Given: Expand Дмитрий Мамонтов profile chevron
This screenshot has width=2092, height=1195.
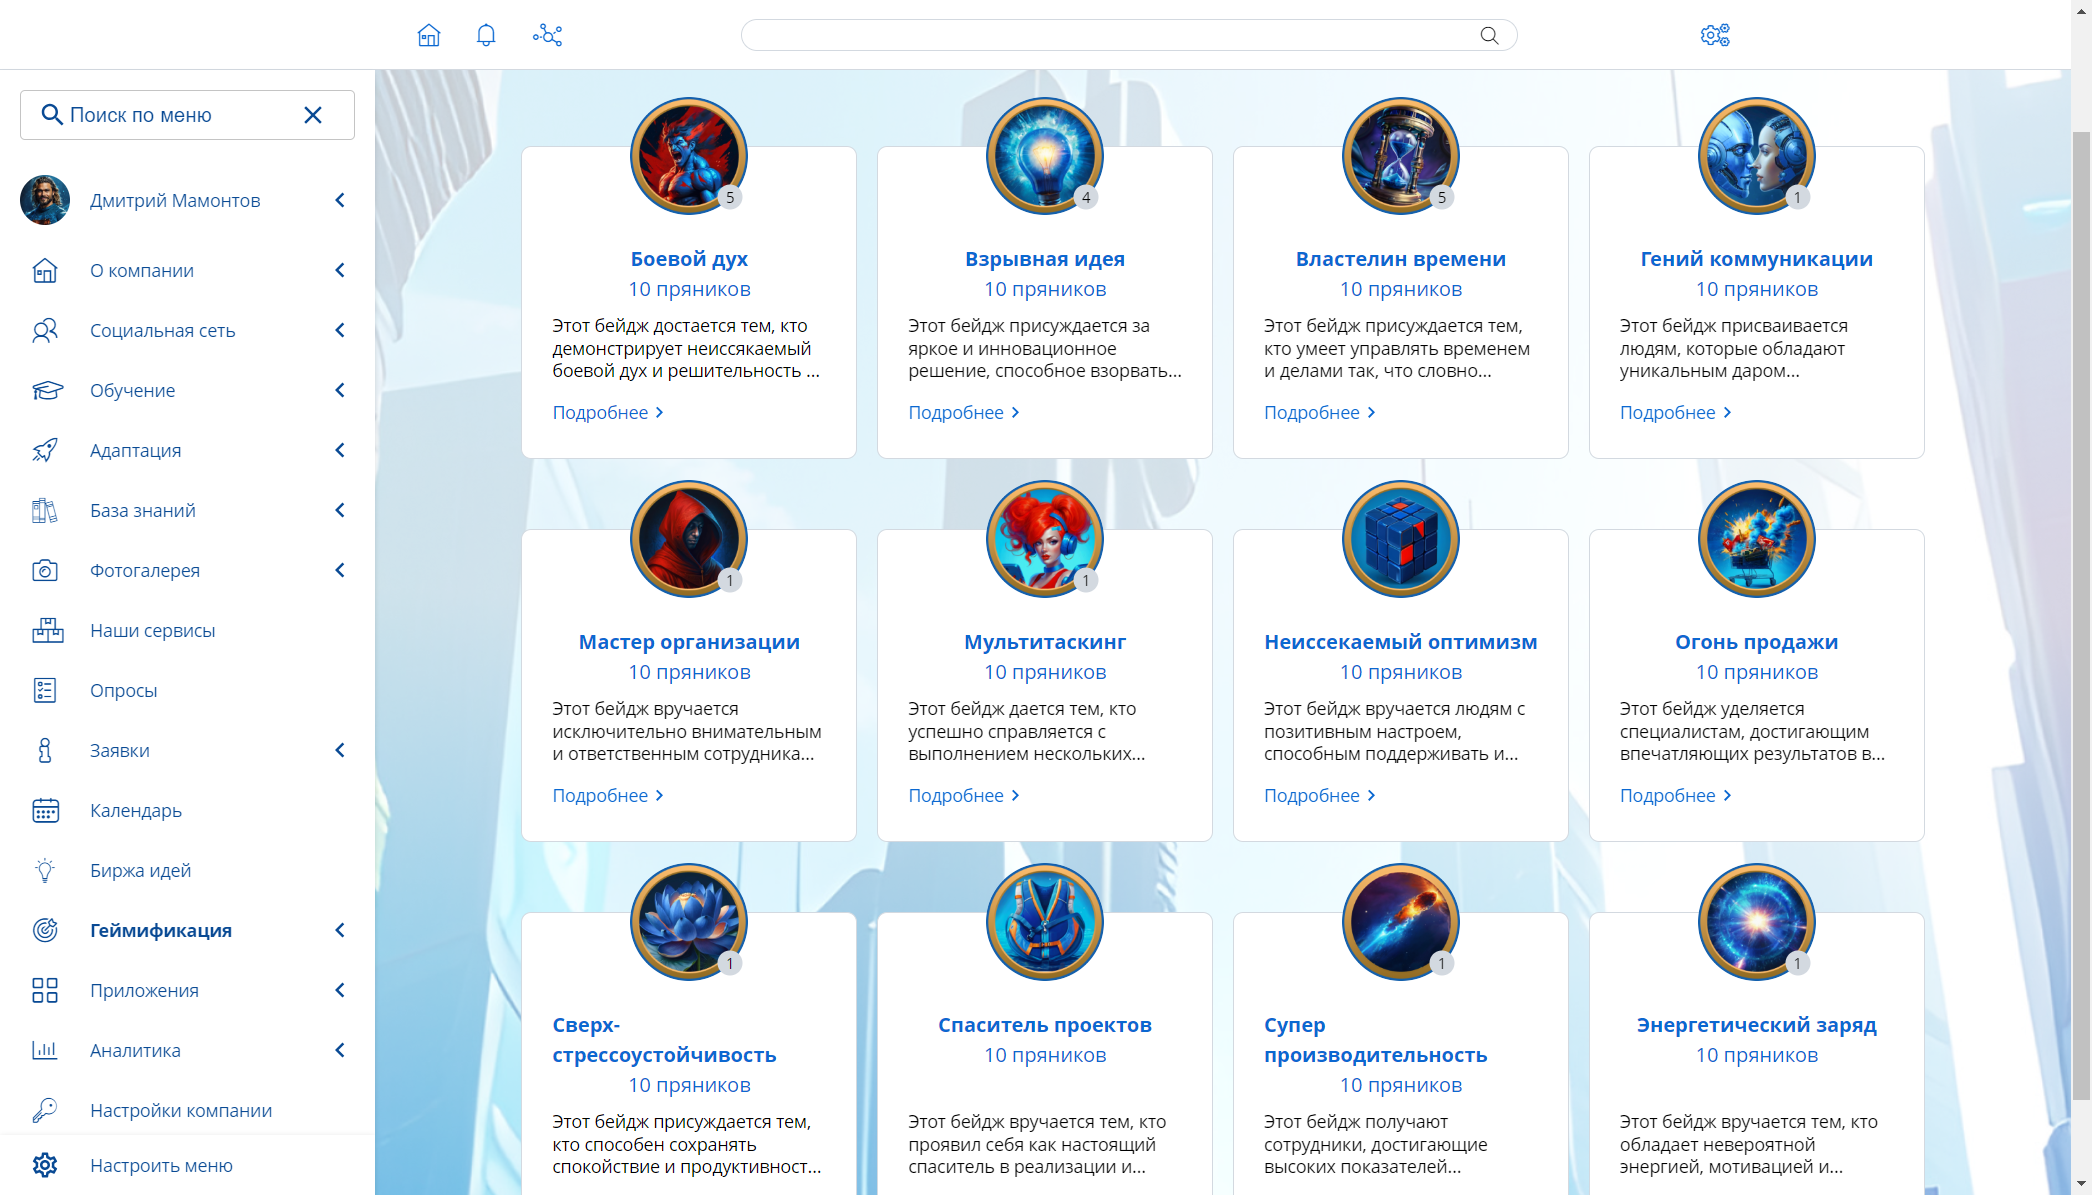Looking at the screenshot, I should 340,200.
